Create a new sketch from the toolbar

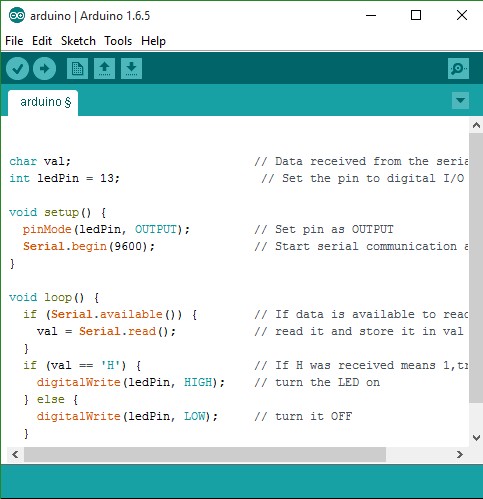click(x=77, y=69)
